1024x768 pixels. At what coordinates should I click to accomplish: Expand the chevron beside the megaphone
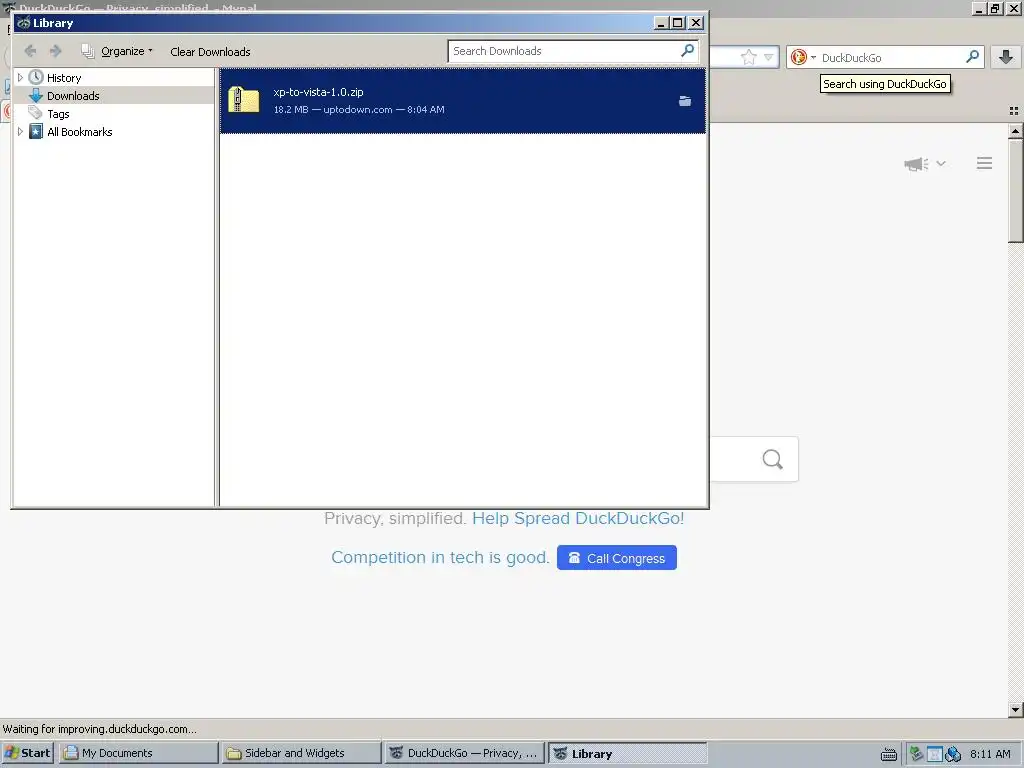[x=941, y=163]
